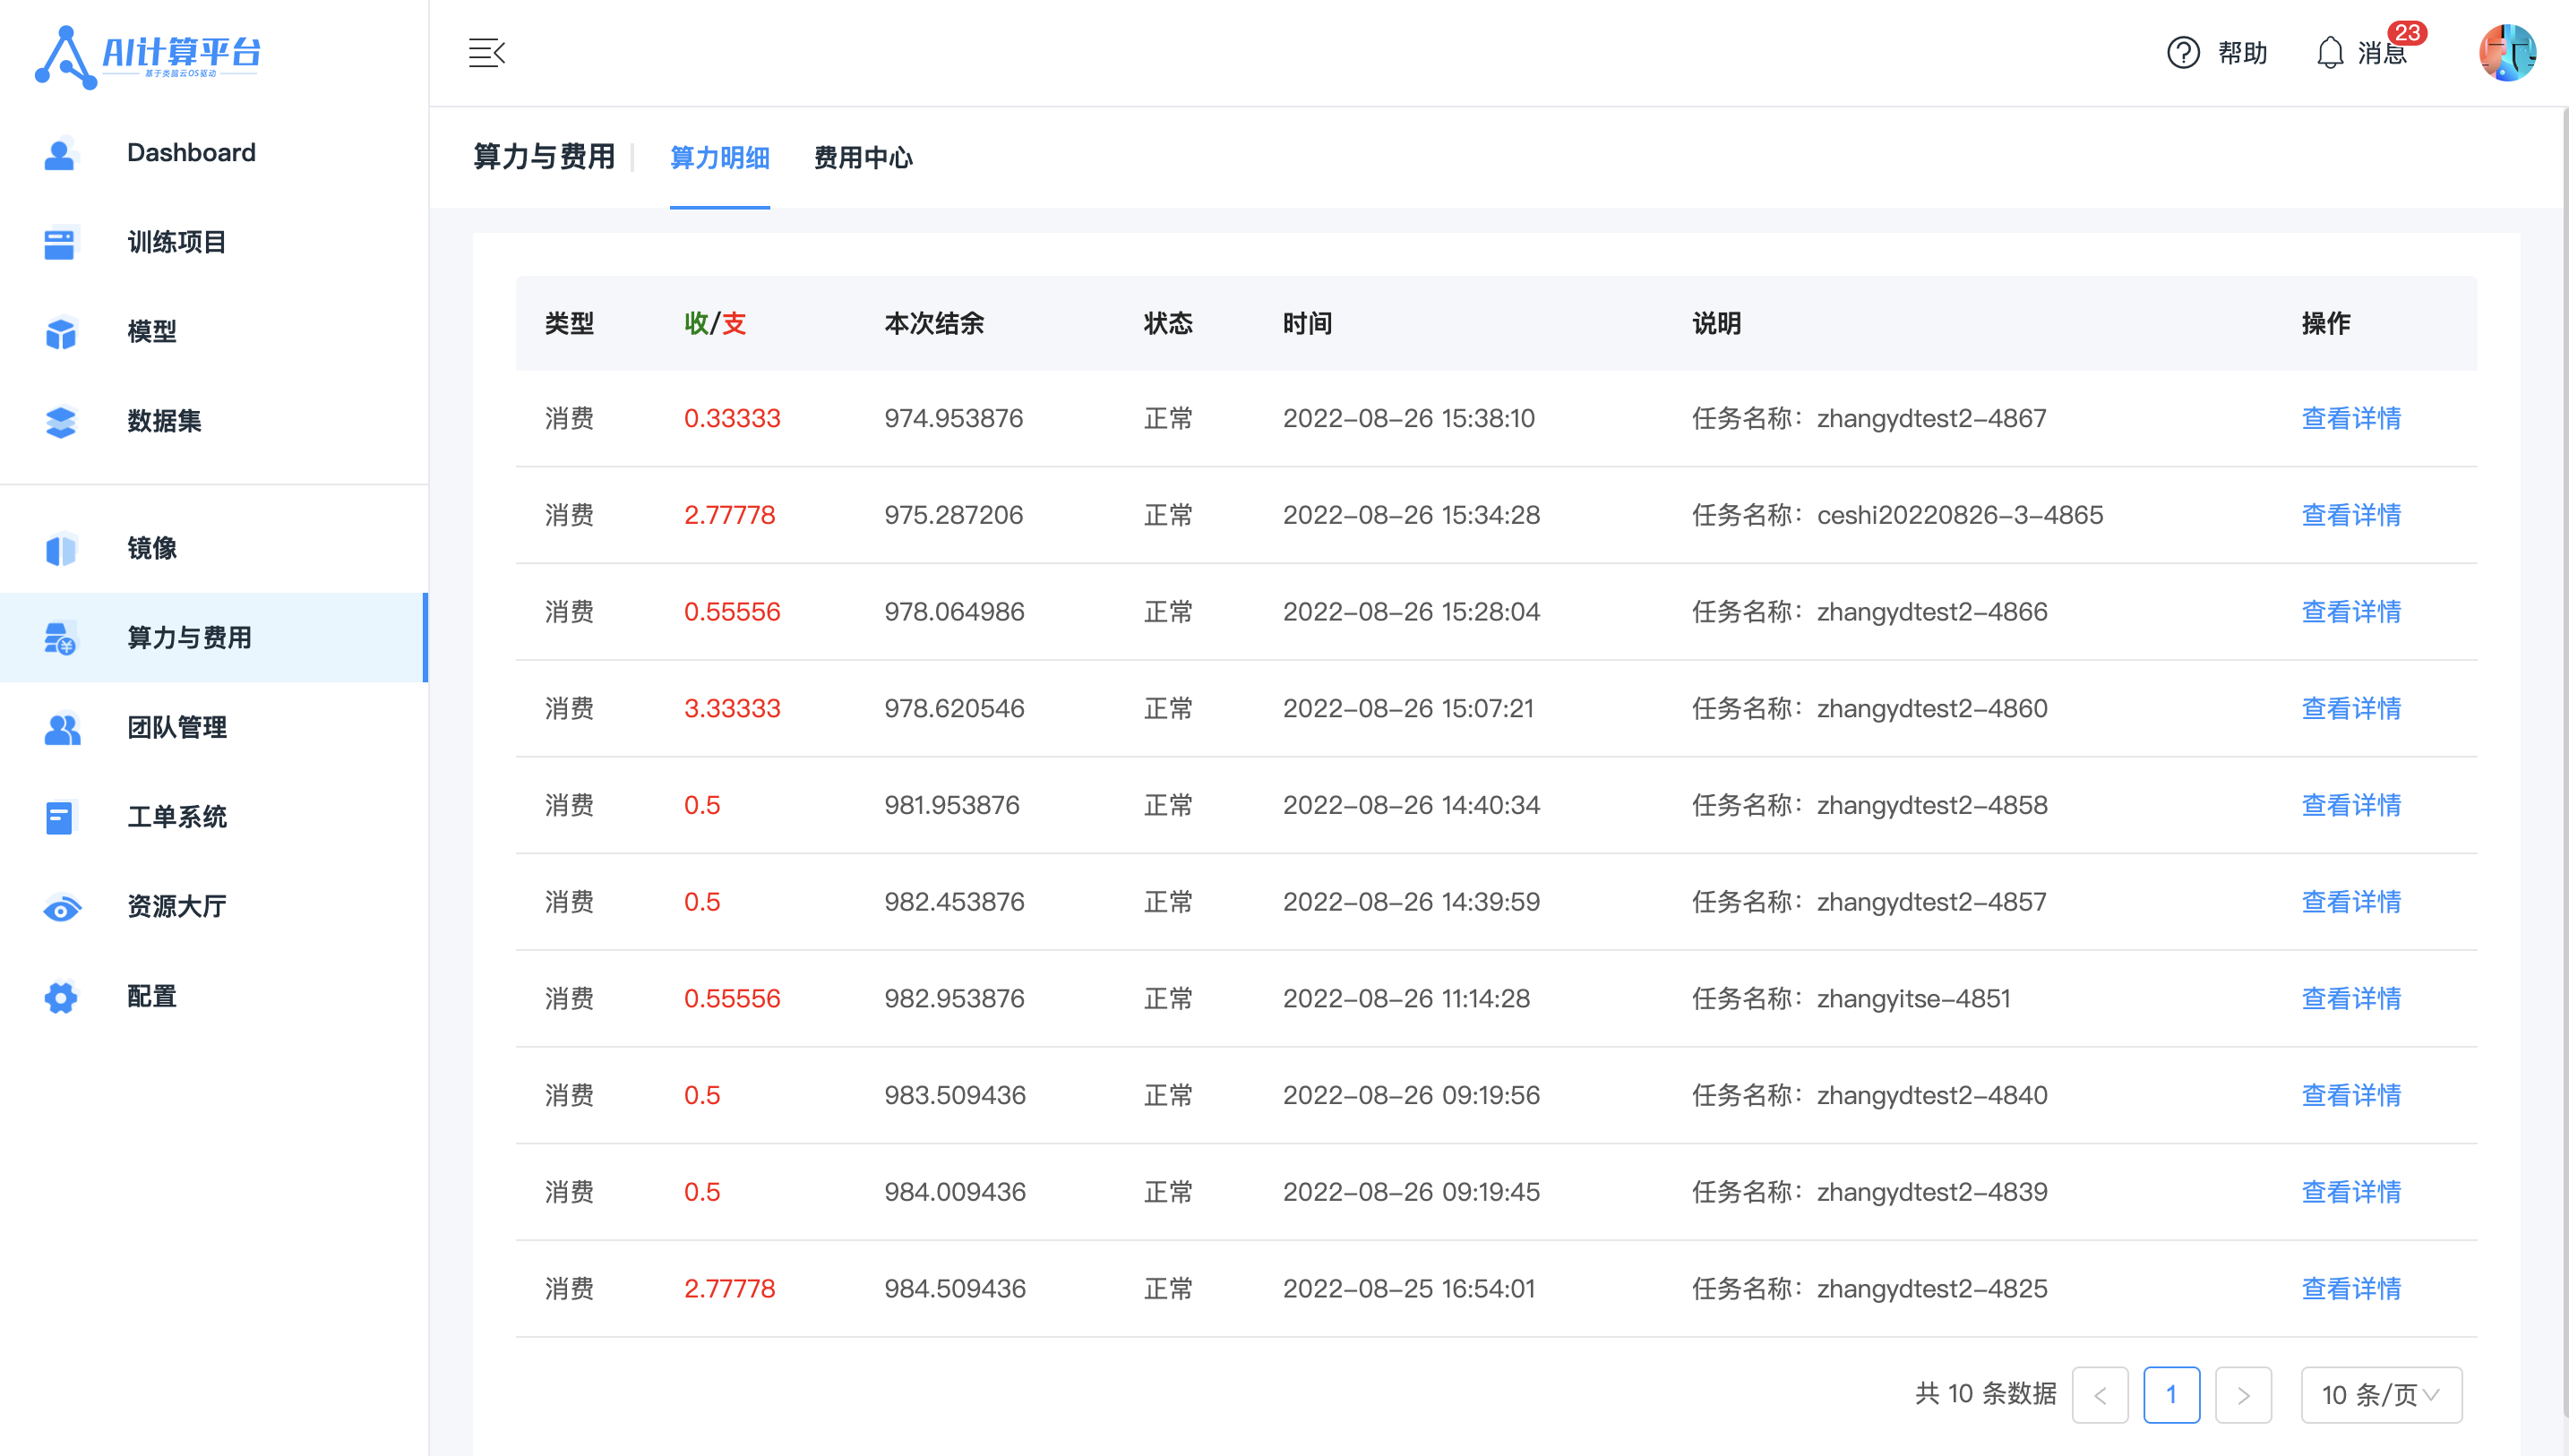View details for zhangydtest2-4860
This screenshot has height=1456, width=2569.
click(x=2351, y=709)
